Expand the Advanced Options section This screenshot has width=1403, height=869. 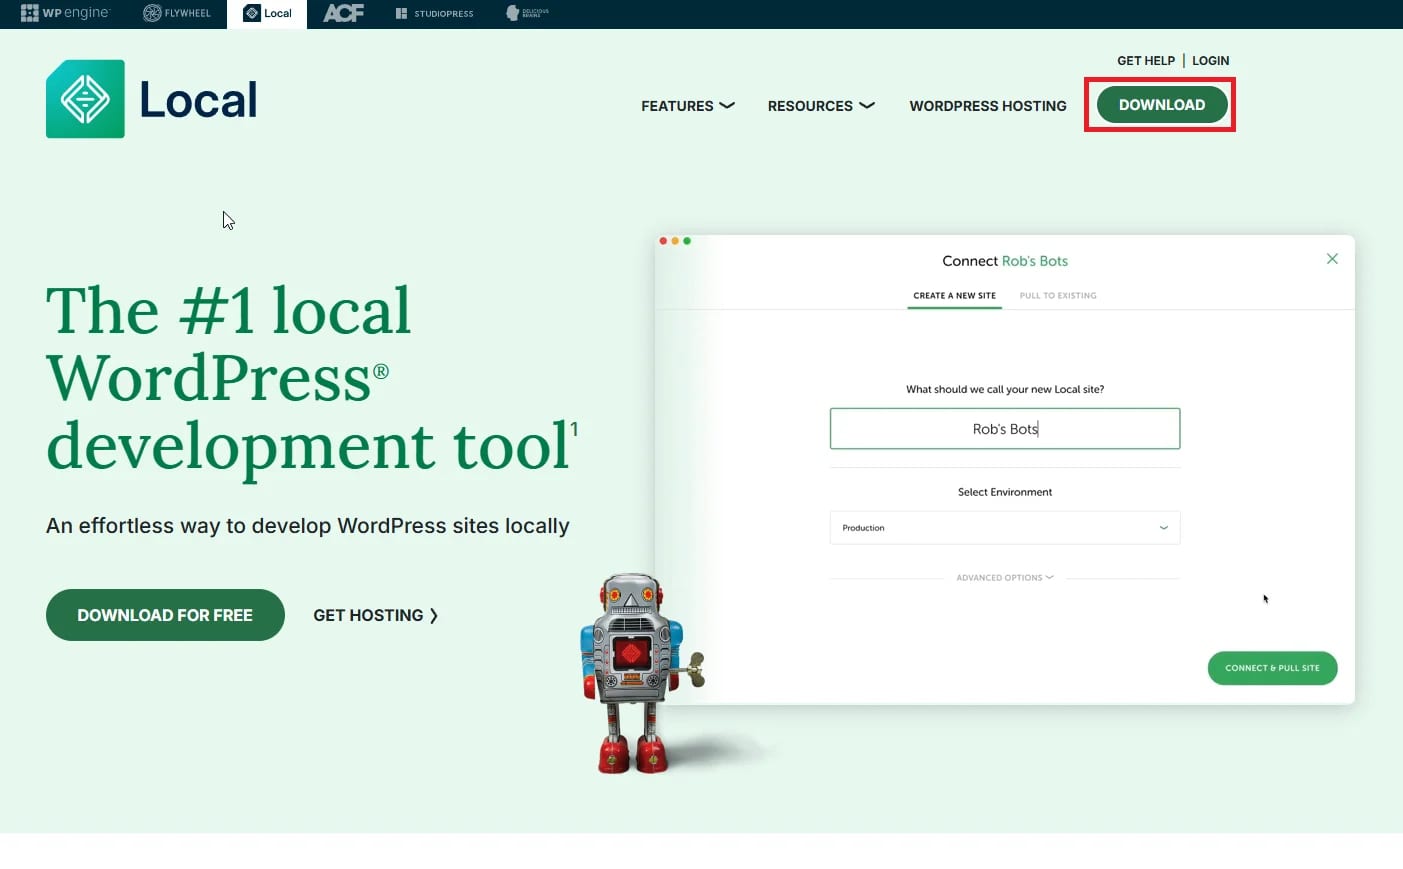click(1004, 577)
